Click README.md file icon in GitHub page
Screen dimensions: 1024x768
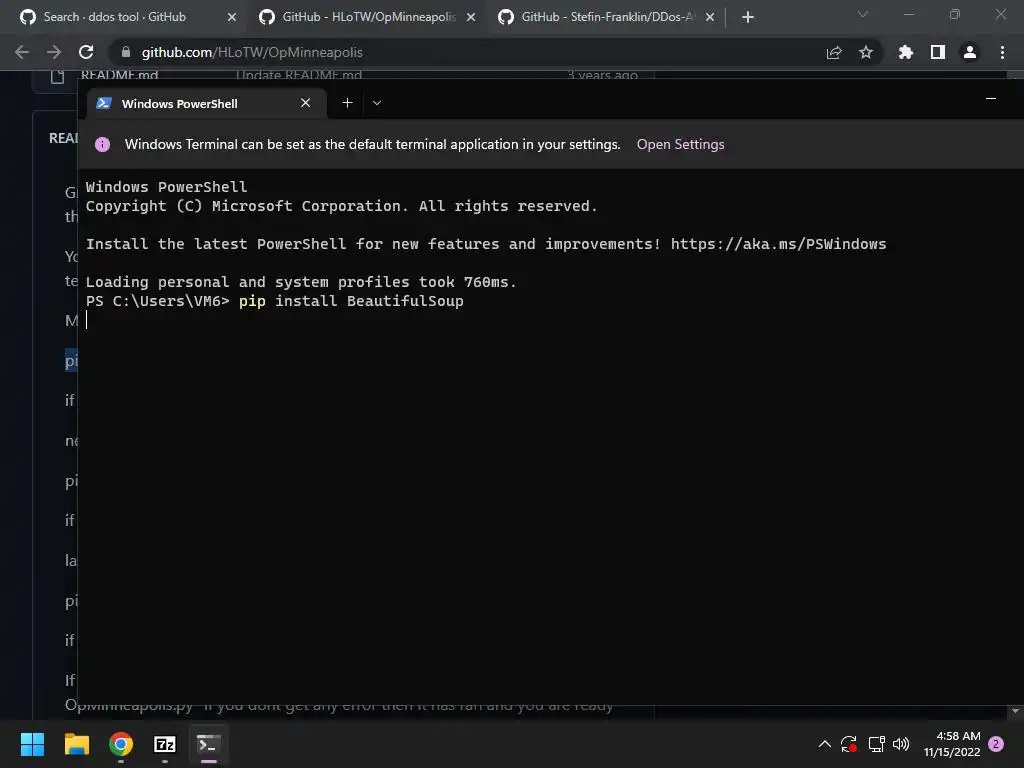click(57, 76)
